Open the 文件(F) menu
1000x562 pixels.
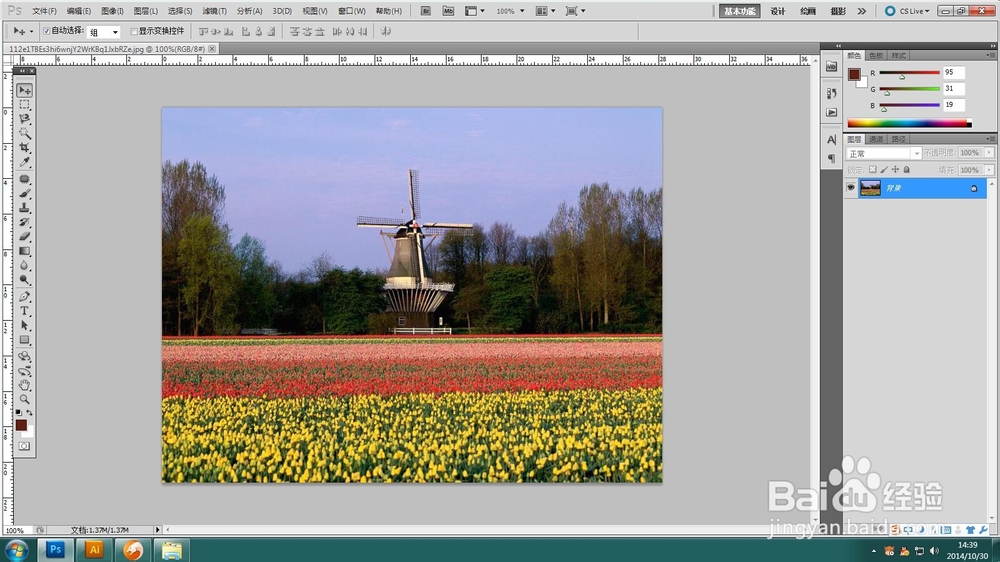click(x=44, y=11)
